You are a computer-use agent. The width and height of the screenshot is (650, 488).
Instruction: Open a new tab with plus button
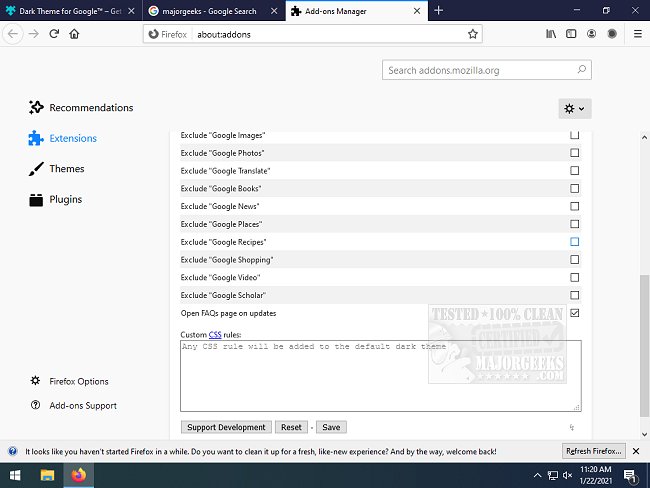point(439,11)
